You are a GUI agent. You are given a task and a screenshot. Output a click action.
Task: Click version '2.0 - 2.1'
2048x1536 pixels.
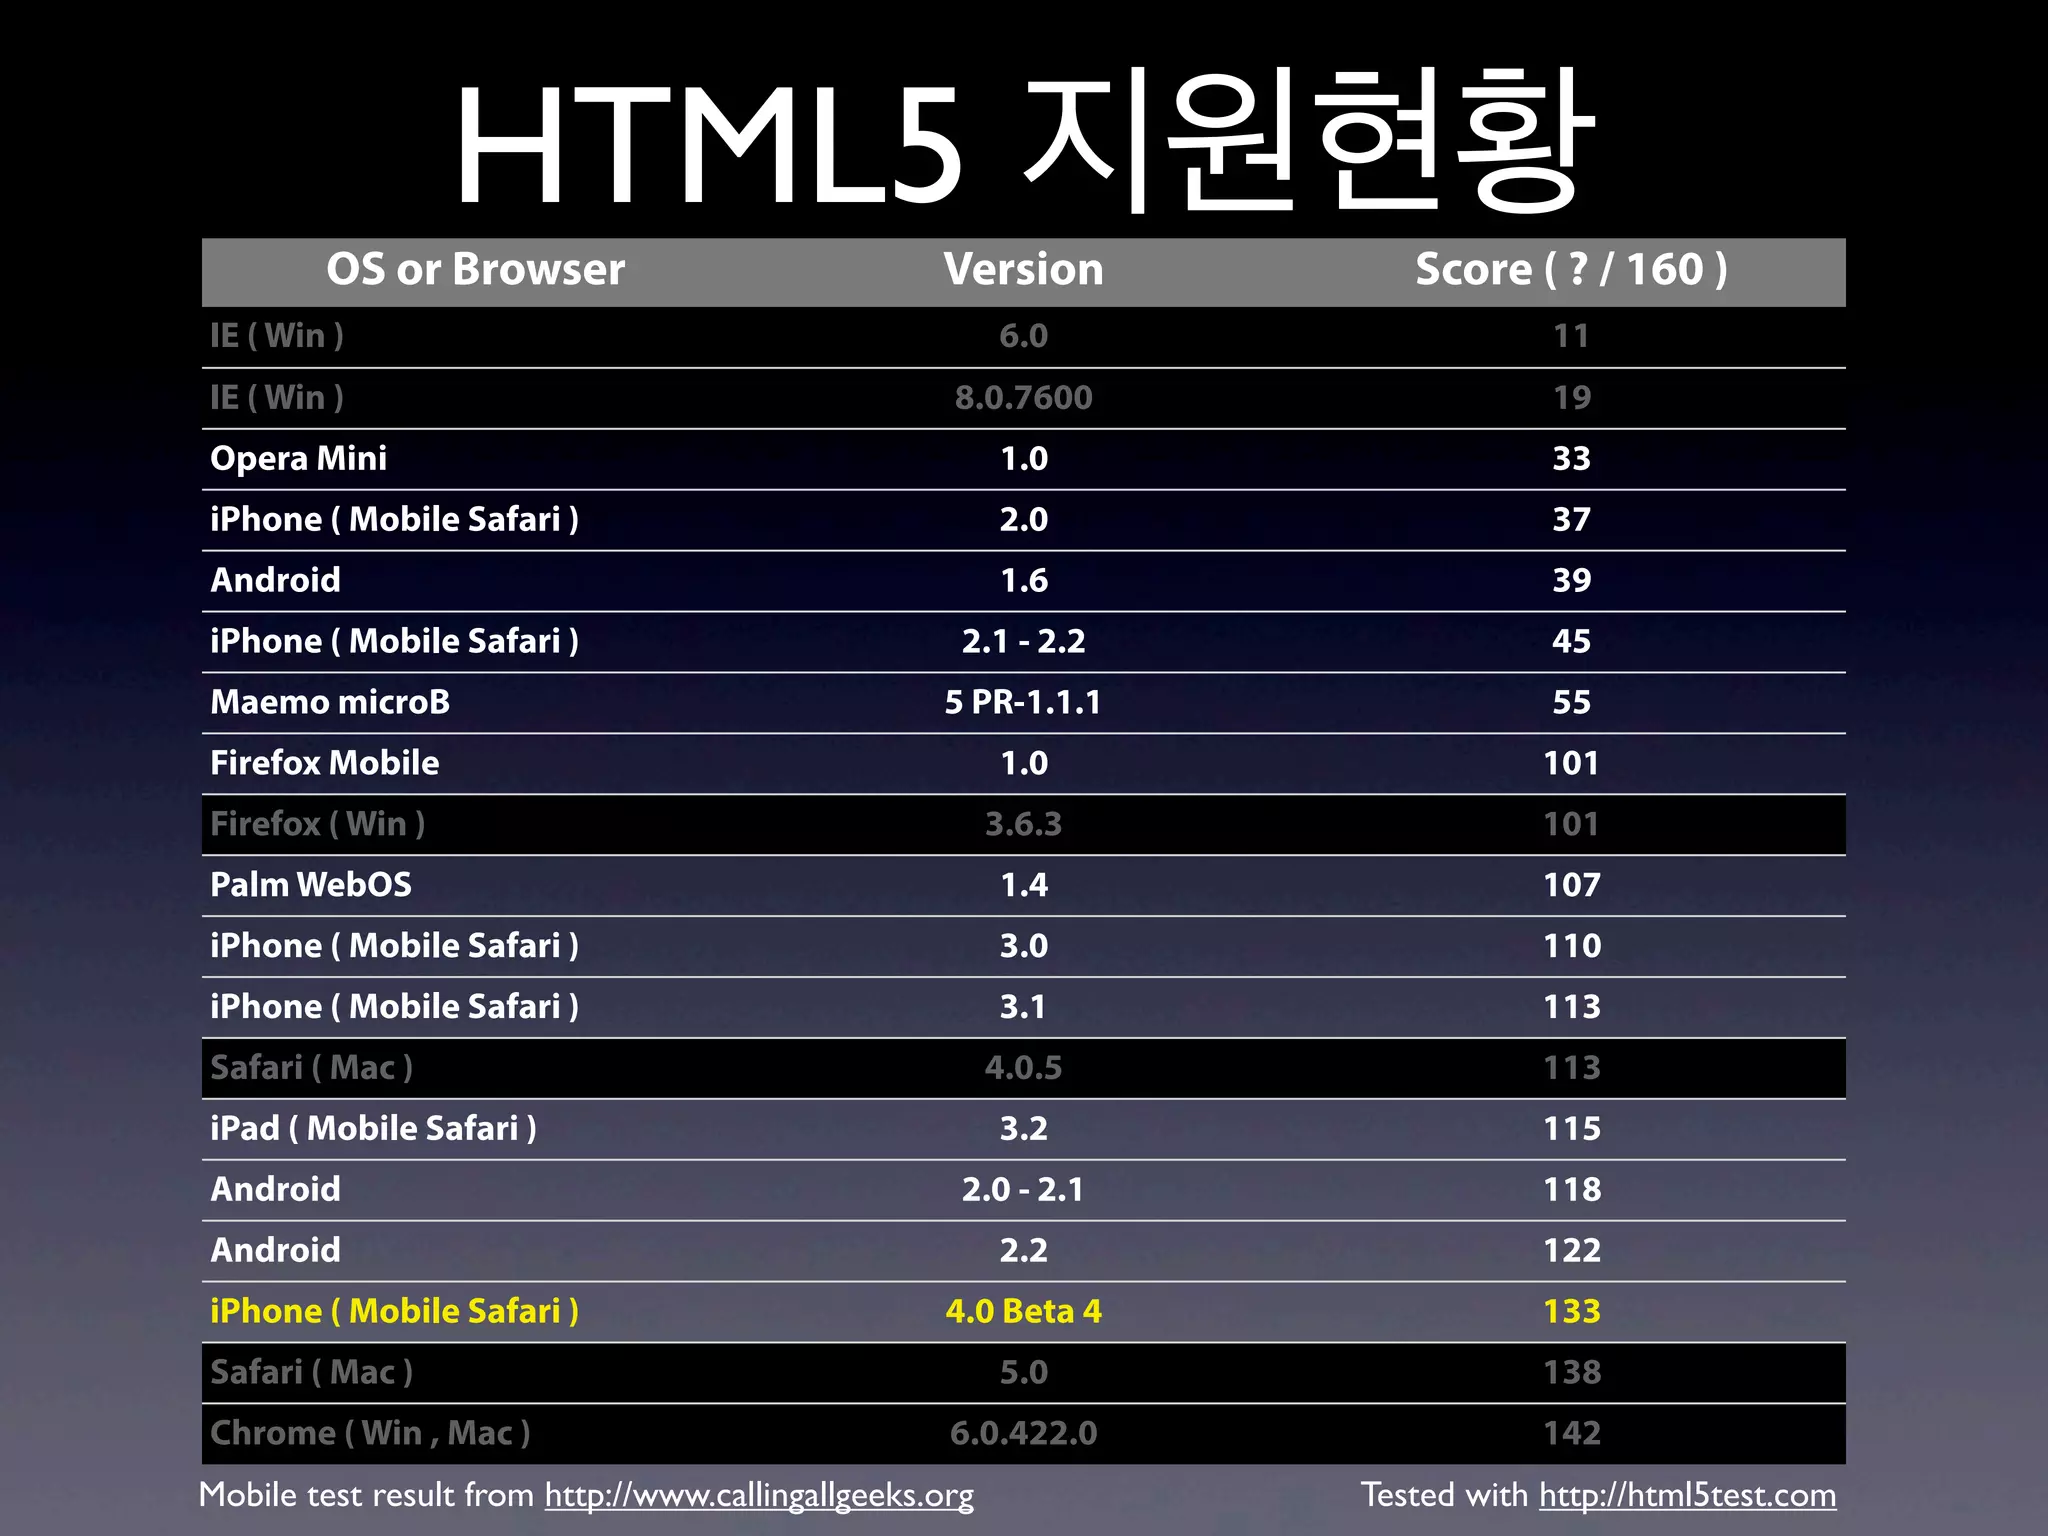point(1023,1189)
